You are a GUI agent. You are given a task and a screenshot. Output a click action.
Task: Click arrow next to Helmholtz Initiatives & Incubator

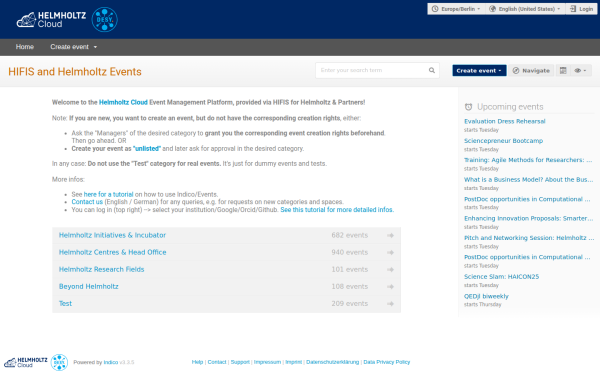390,235
